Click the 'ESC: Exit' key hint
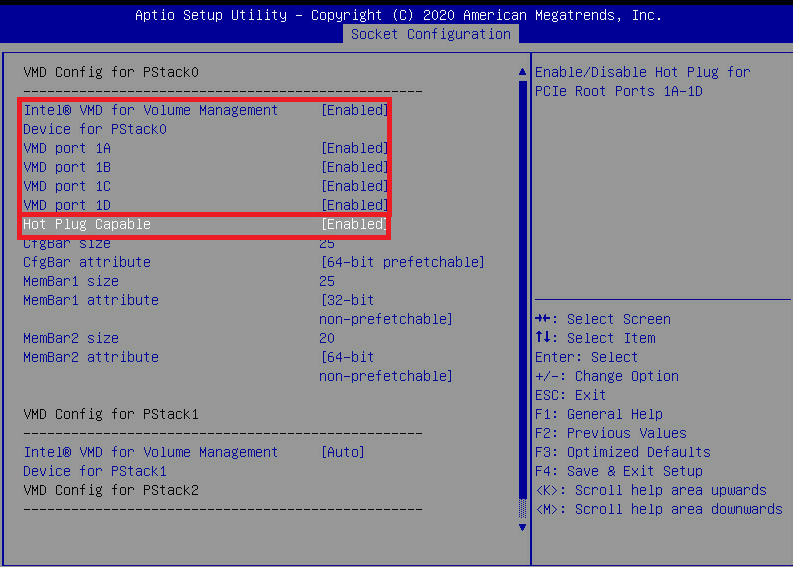The width and height of the screenshot is (793, 567). pos(570,395)
